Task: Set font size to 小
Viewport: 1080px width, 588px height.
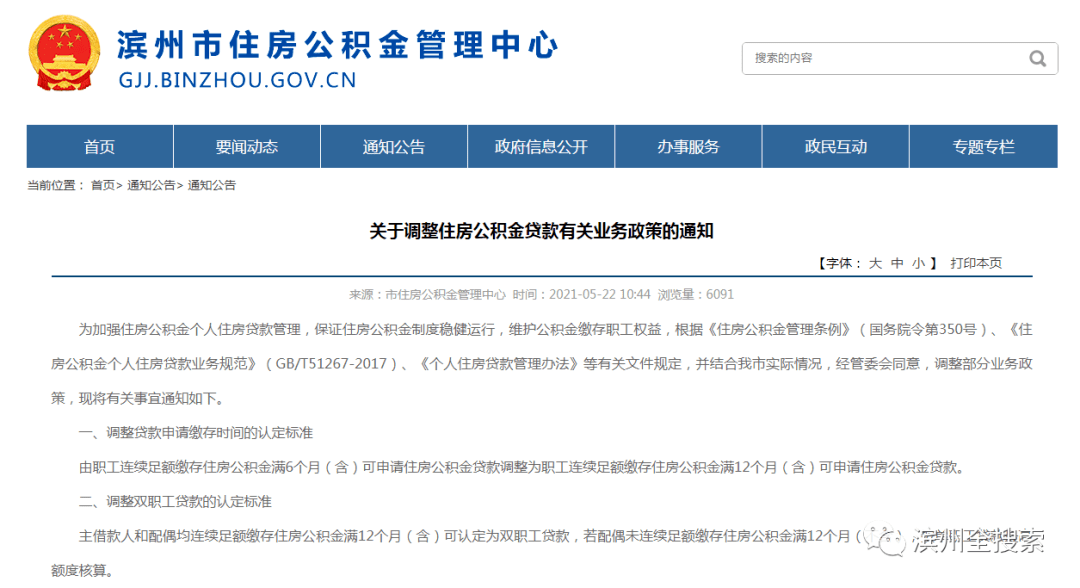Action: (918, 263)
